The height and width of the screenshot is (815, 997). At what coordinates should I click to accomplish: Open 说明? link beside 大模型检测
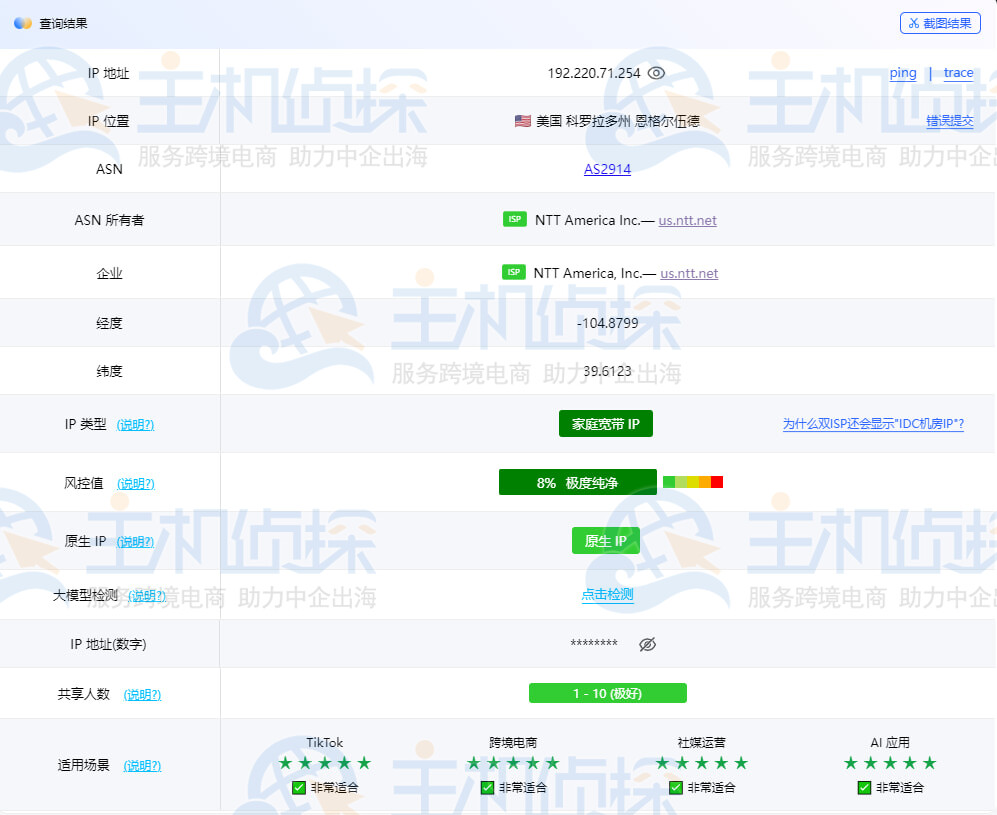(x=147, y=596)
